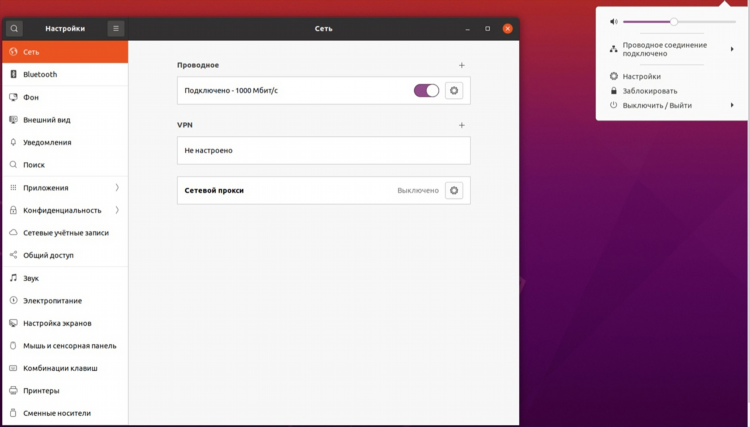Screen dimensions: 750x427
Task: Click the Принтеры printer icon
Action: [13, 390]
